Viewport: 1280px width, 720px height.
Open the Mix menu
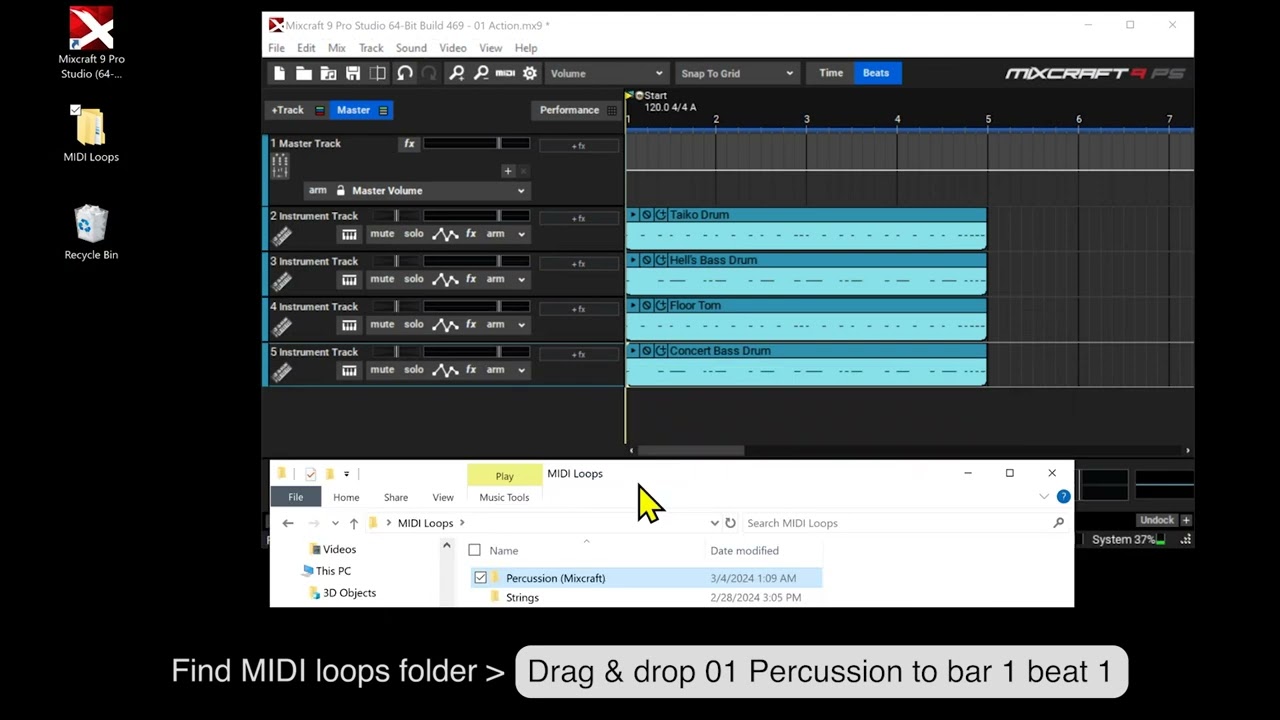pyautogui.click(x=337, y=48)
